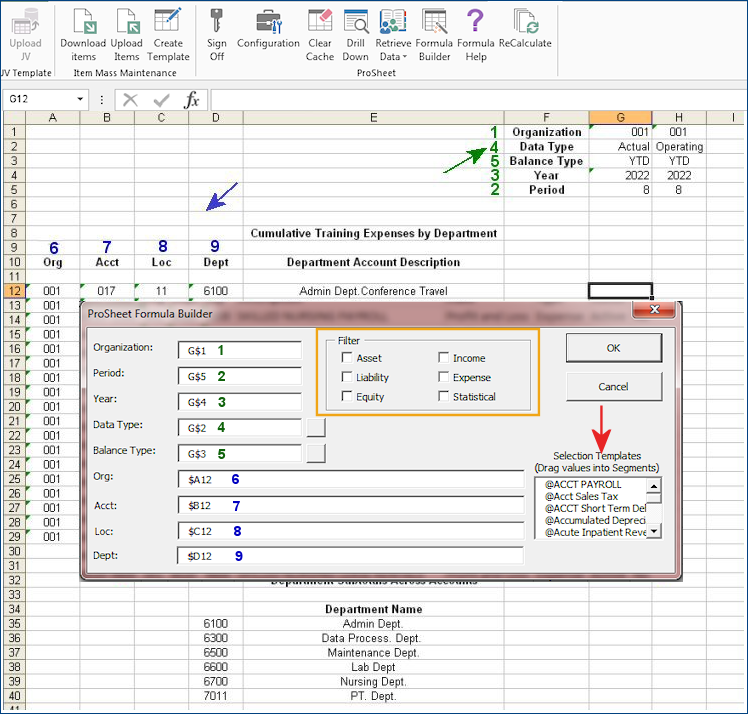Screen dimensions: 748x714
Task: Open the Name Box dropdown arrow
Action: 81,100
